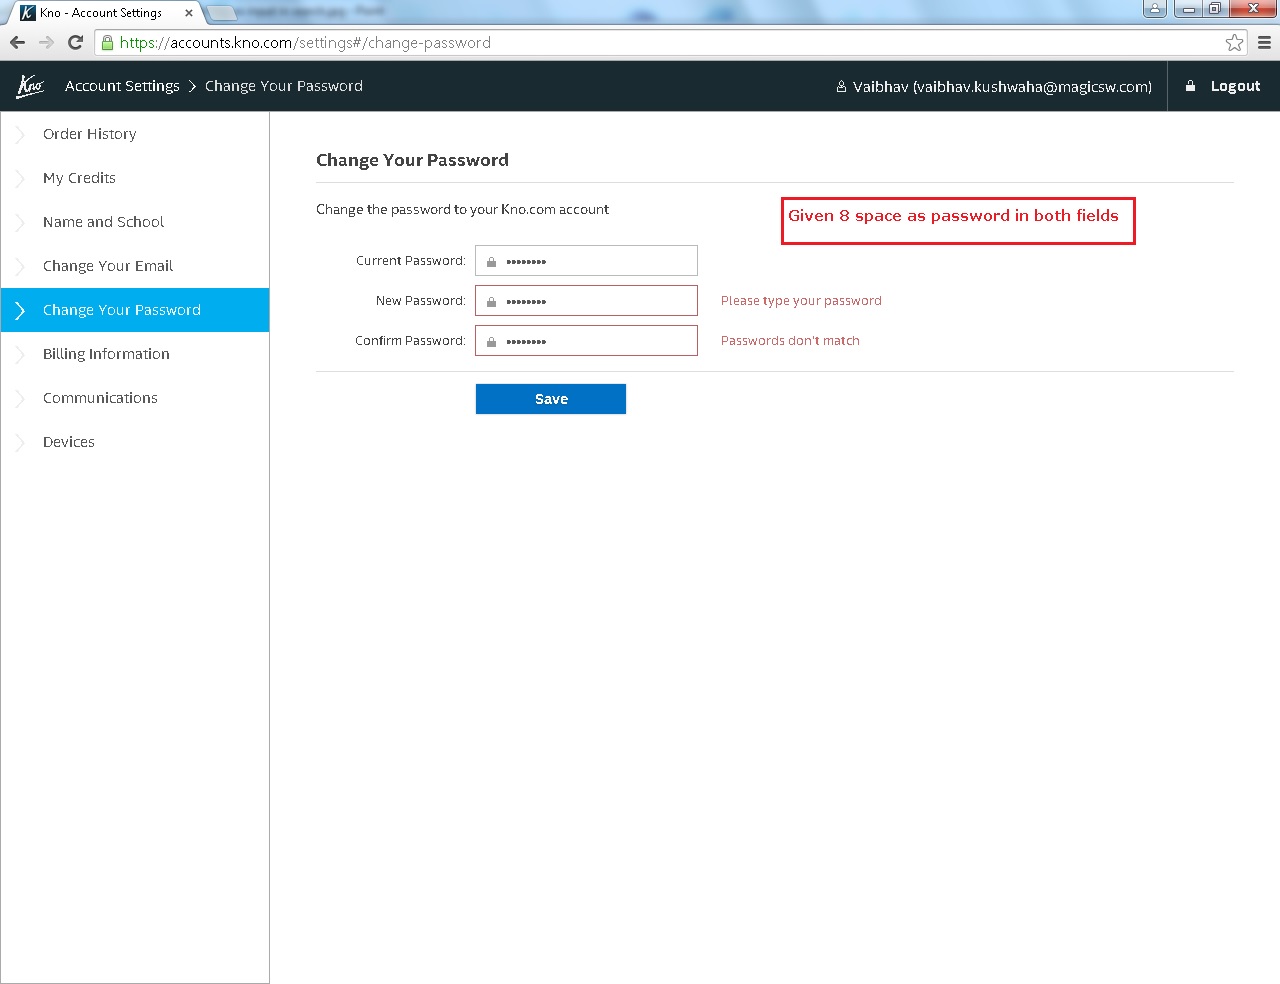Close the Kno Account Settings tab

click(188, 13)
